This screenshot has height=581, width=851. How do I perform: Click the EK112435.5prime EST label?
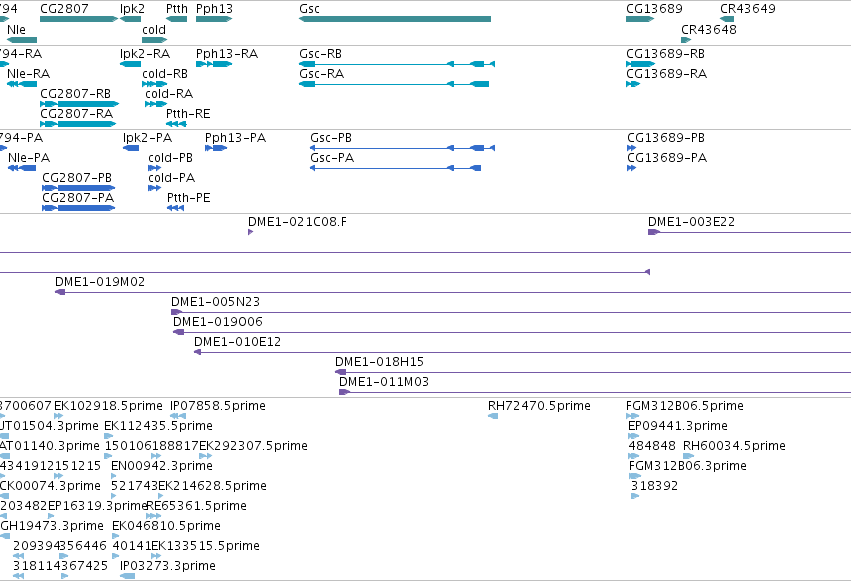[158, 426]
